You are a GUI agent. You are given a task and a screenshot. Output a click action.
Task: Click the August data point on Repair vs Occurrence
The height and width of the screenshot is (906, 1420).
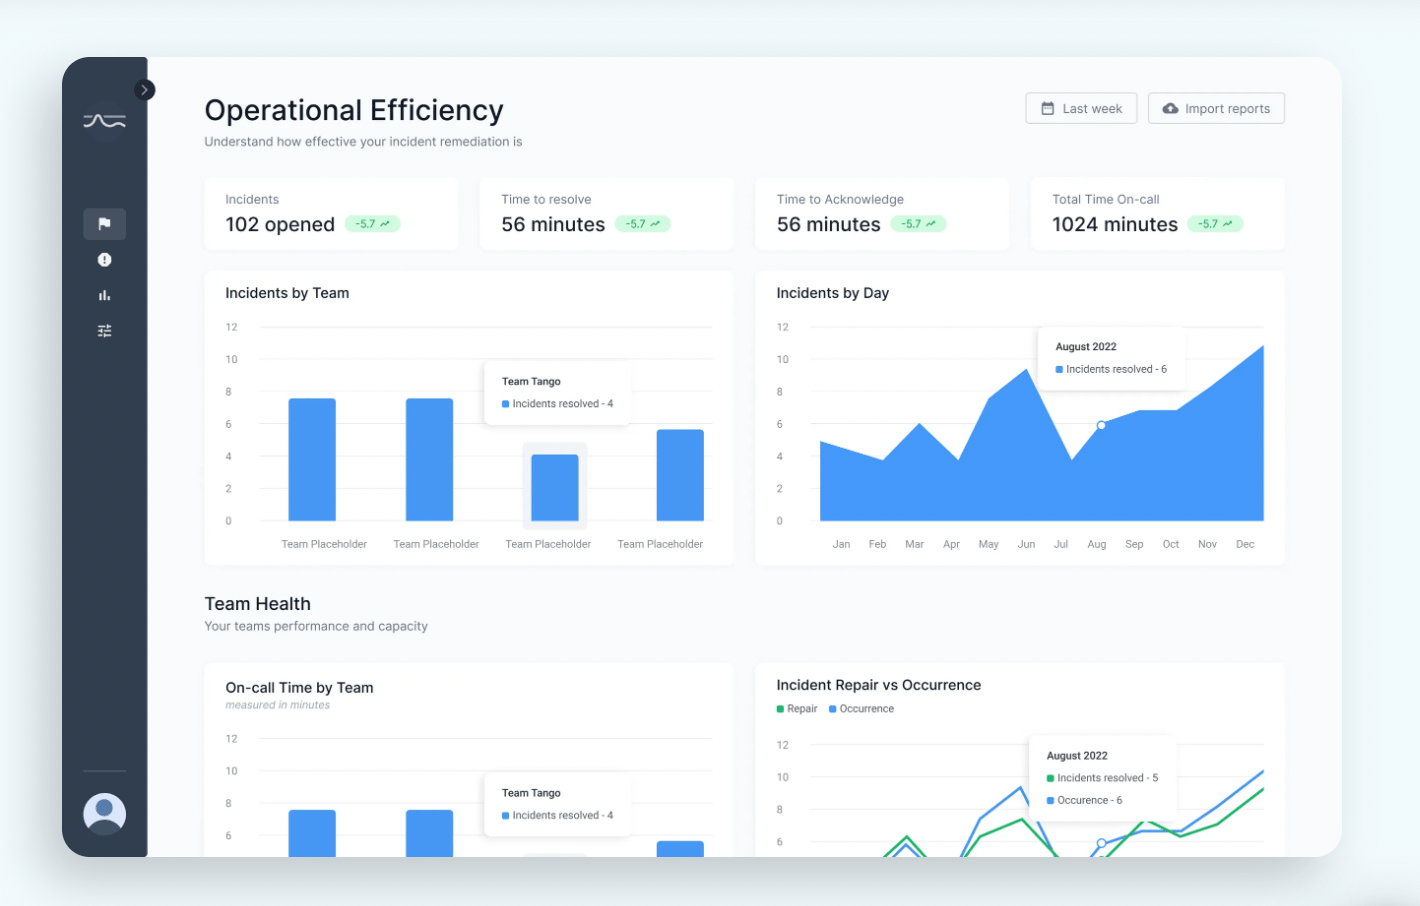[1101, 843]
